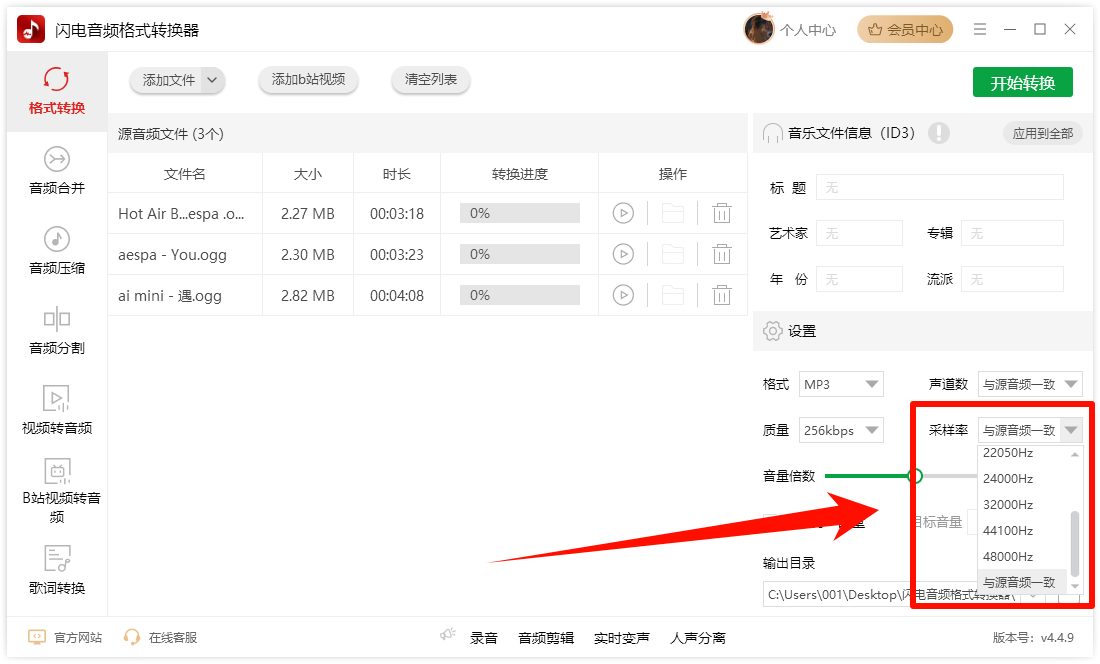Open the 质量 256kbps dropdown
This screenshot has height=664, width=1100.
[841, 429]
